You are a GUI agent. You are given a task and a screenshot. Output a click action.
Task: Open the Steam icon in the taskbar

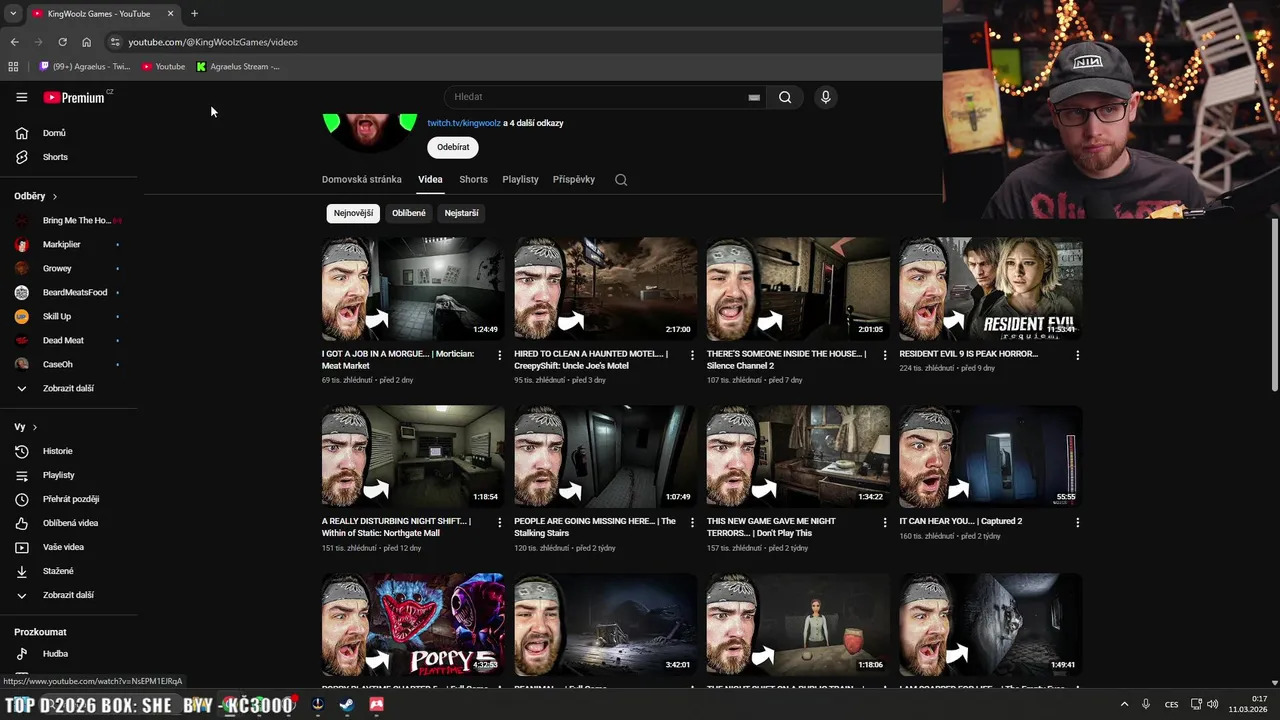[x=346, y=705]
